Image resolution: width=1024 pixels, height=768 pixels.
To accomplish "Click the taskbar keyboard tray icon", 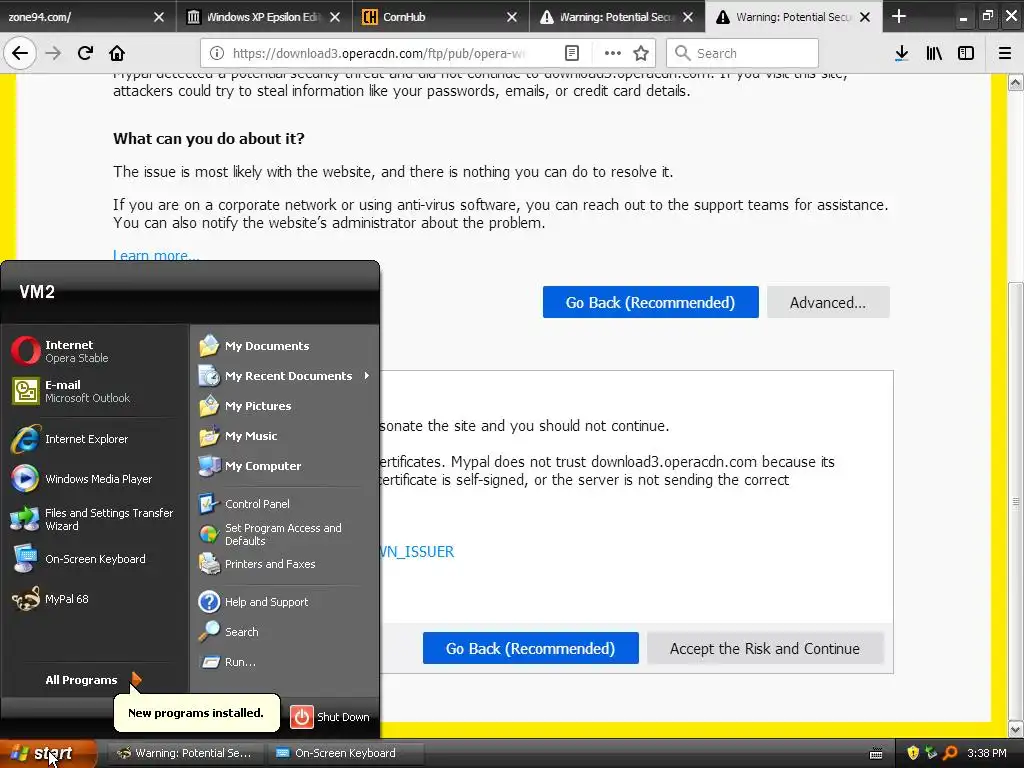I will (x=876, y=754).
